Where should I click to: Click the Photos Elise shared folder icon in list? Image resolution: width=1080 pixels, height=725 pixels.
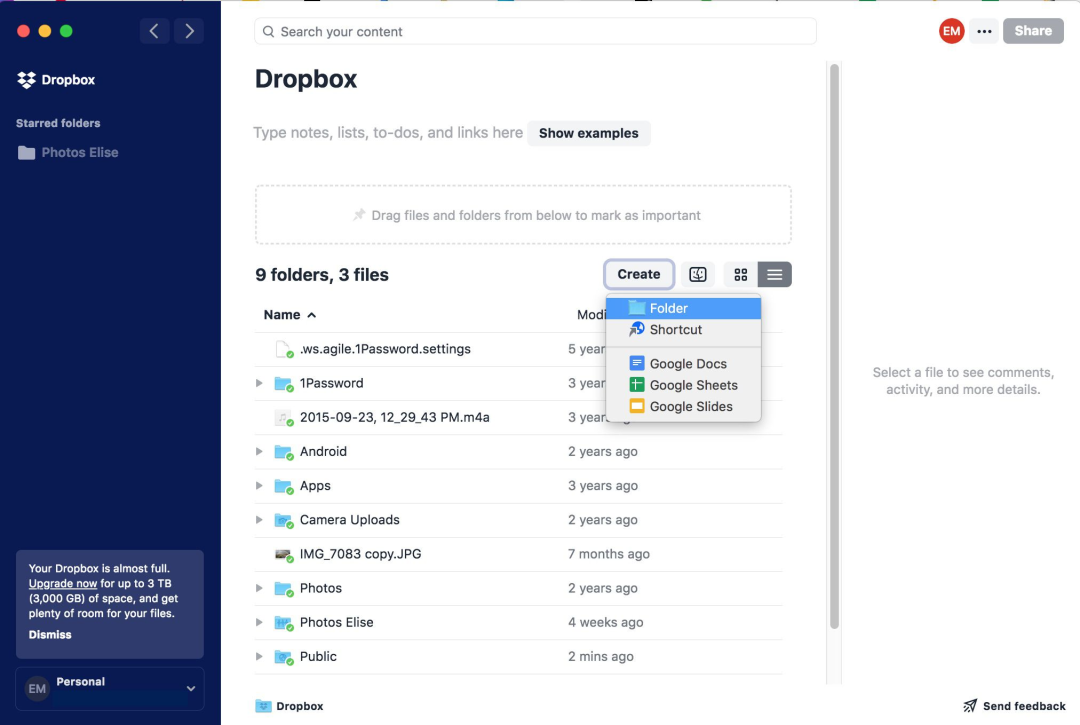tap(283, 622)
